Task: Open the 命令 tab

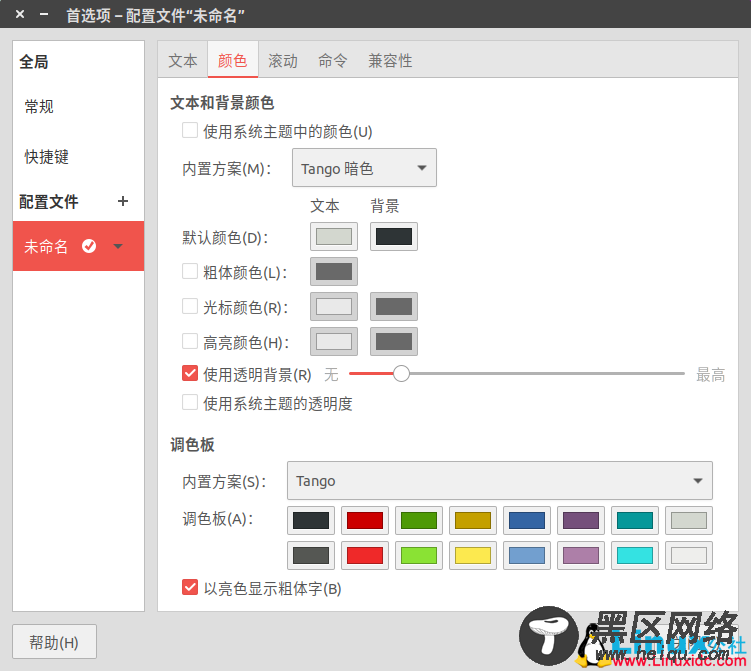Action: 332,60
